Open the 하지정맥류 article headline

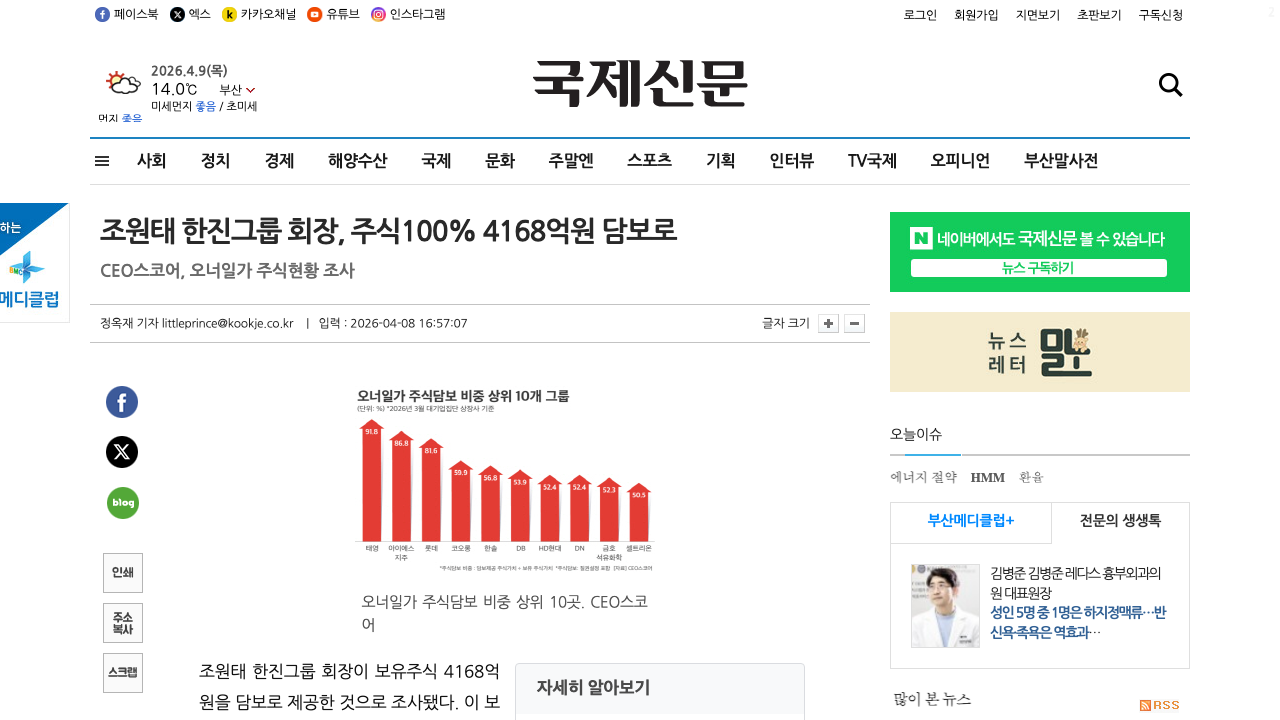click(1078, 622)
